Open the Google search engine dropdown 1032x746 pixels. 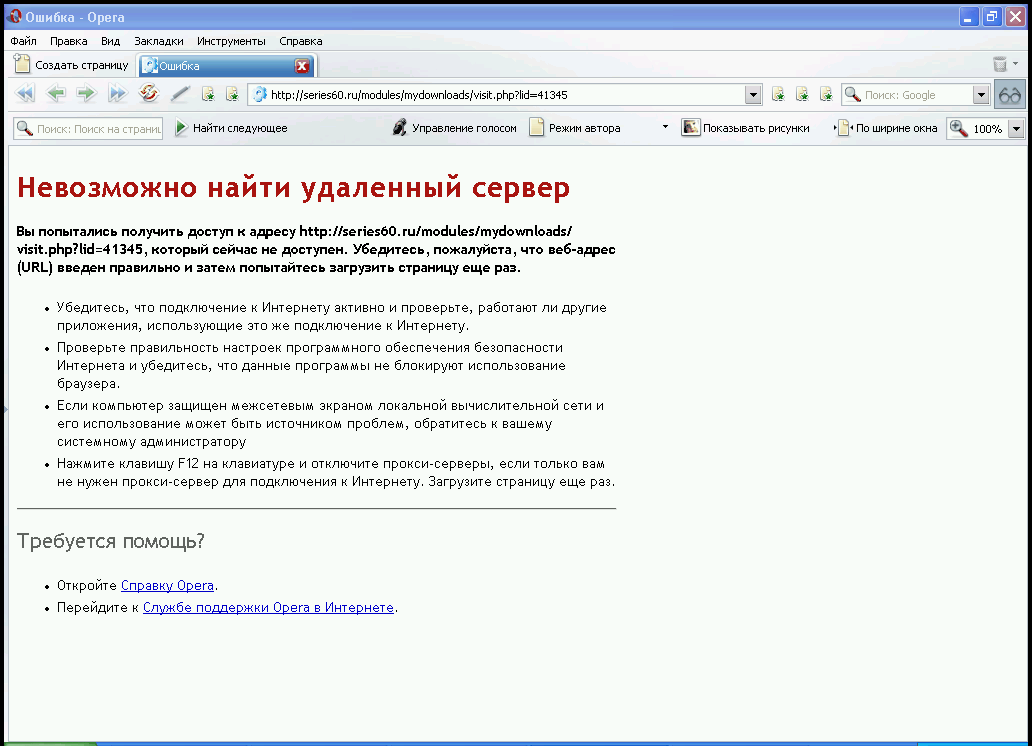[x=981, y=95]
